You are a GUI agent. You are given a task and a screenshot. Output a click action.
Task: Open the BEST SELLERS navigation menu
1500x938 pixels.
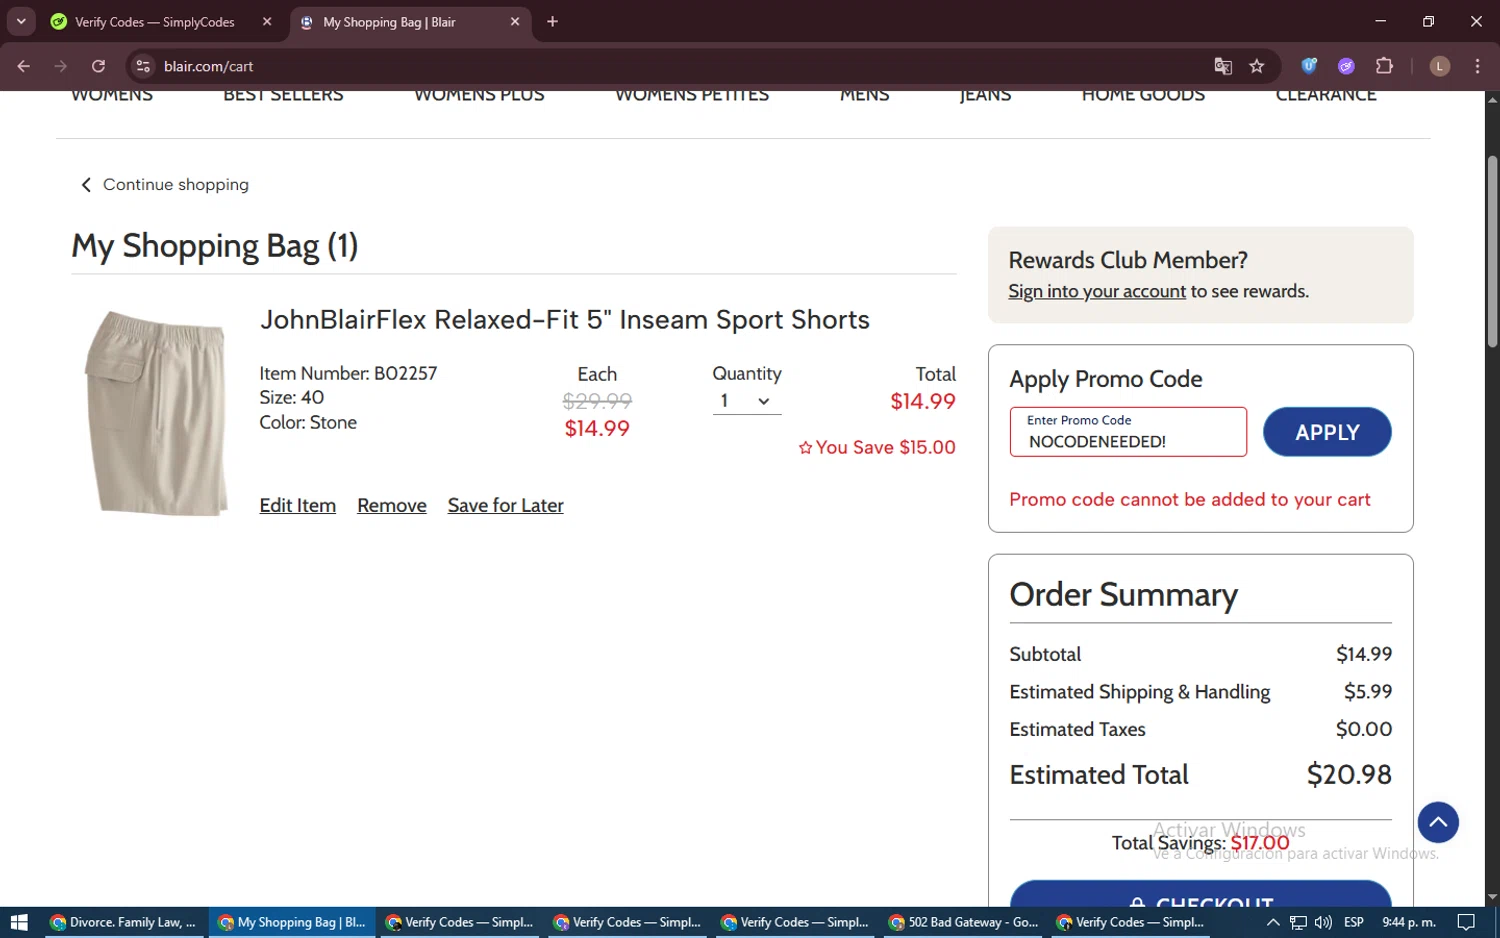tap(283, 96)
